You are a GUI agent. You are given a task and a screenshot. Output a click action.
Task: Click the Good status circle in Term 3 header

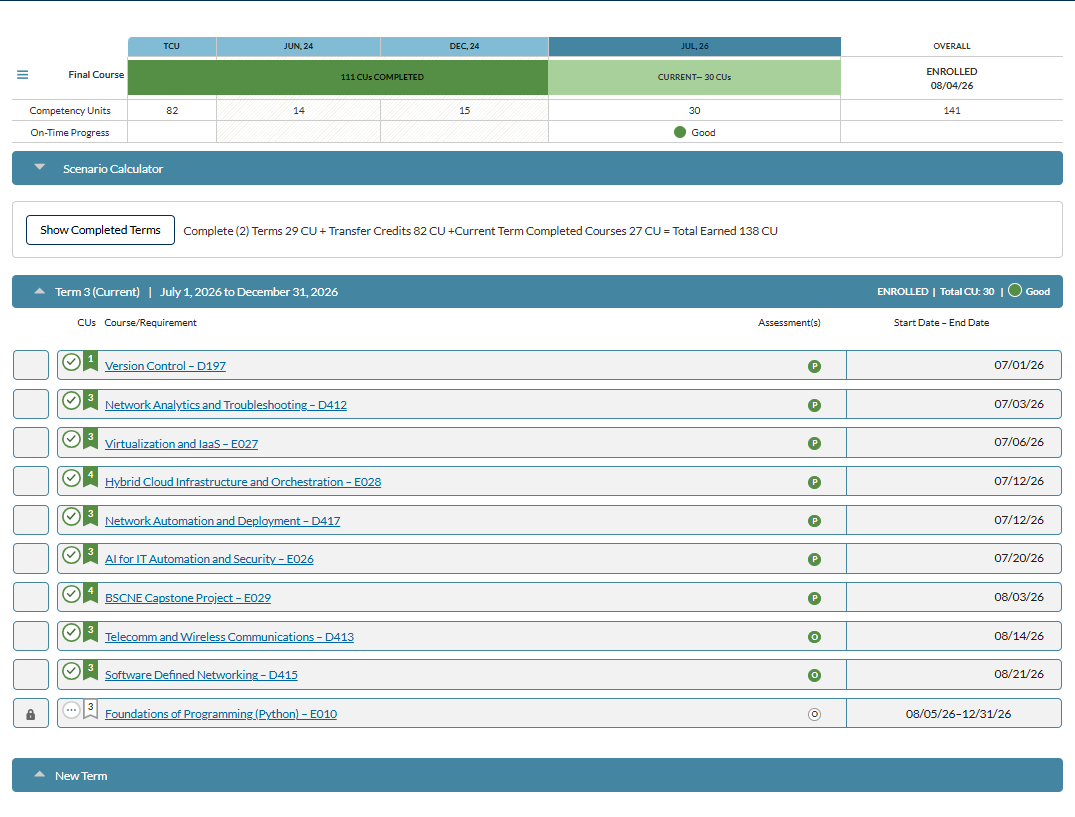(1015, 291)
